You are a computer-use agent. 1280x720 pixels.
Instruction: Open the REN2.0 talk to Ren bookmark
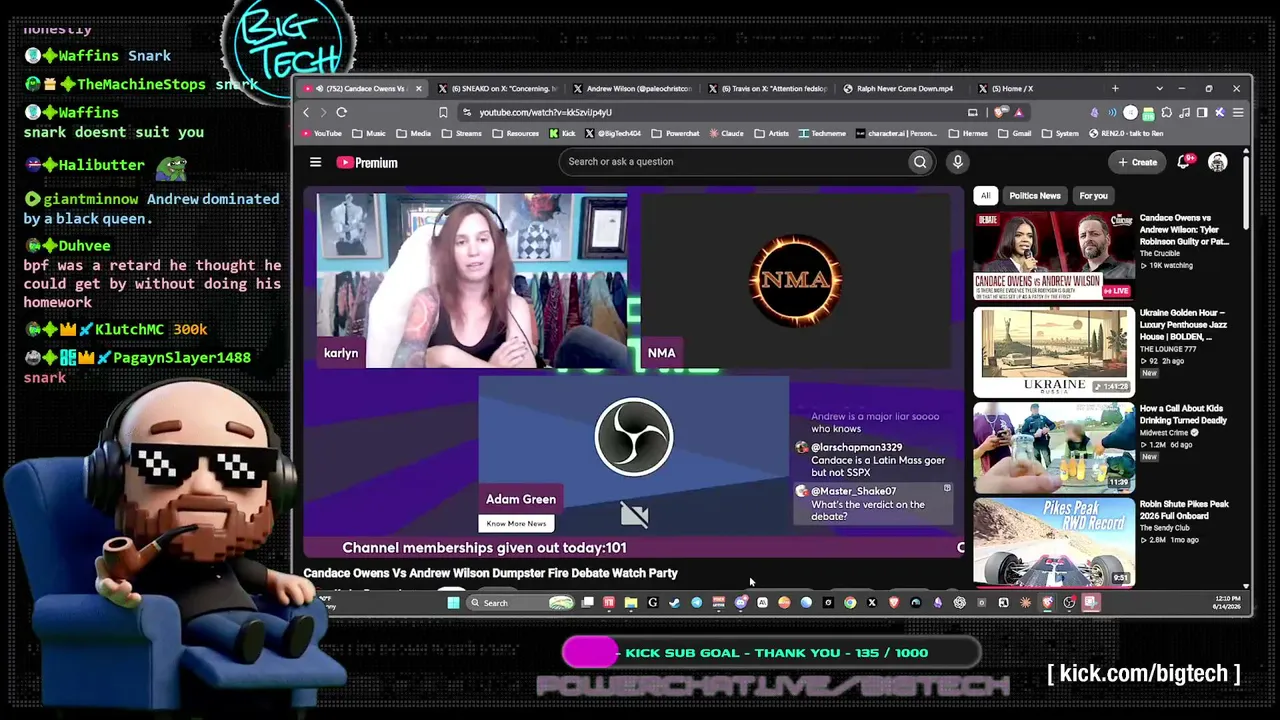coord(1126,133)
